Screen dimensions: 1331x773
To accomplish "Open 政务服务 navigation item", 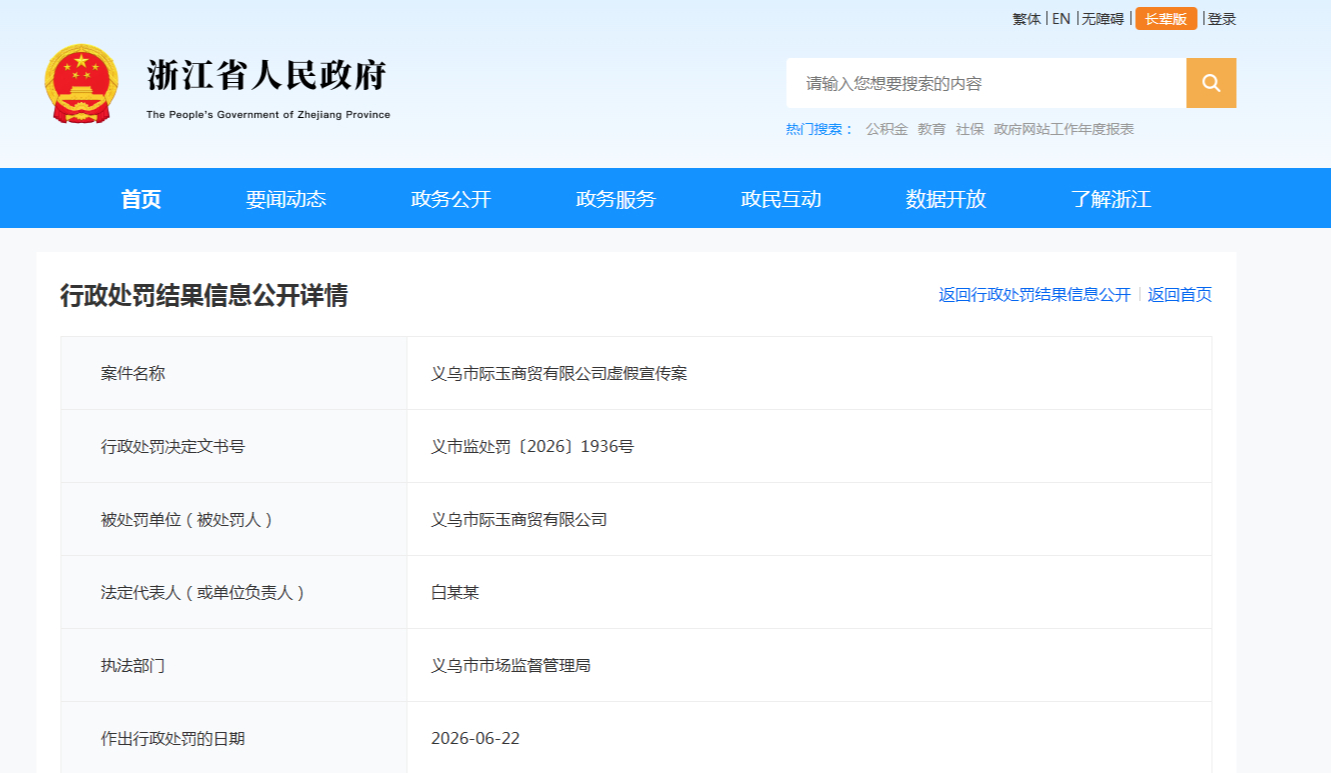I will [616, 199].
